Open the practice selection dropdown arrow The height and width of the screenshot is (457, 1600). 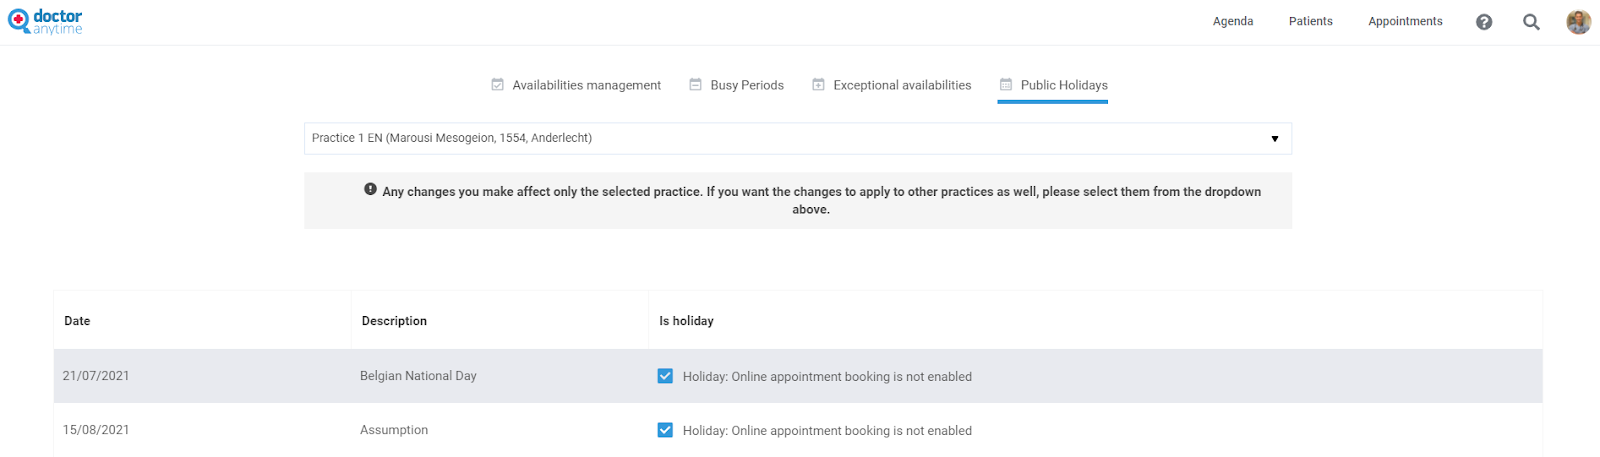[x=1275, y=139]
